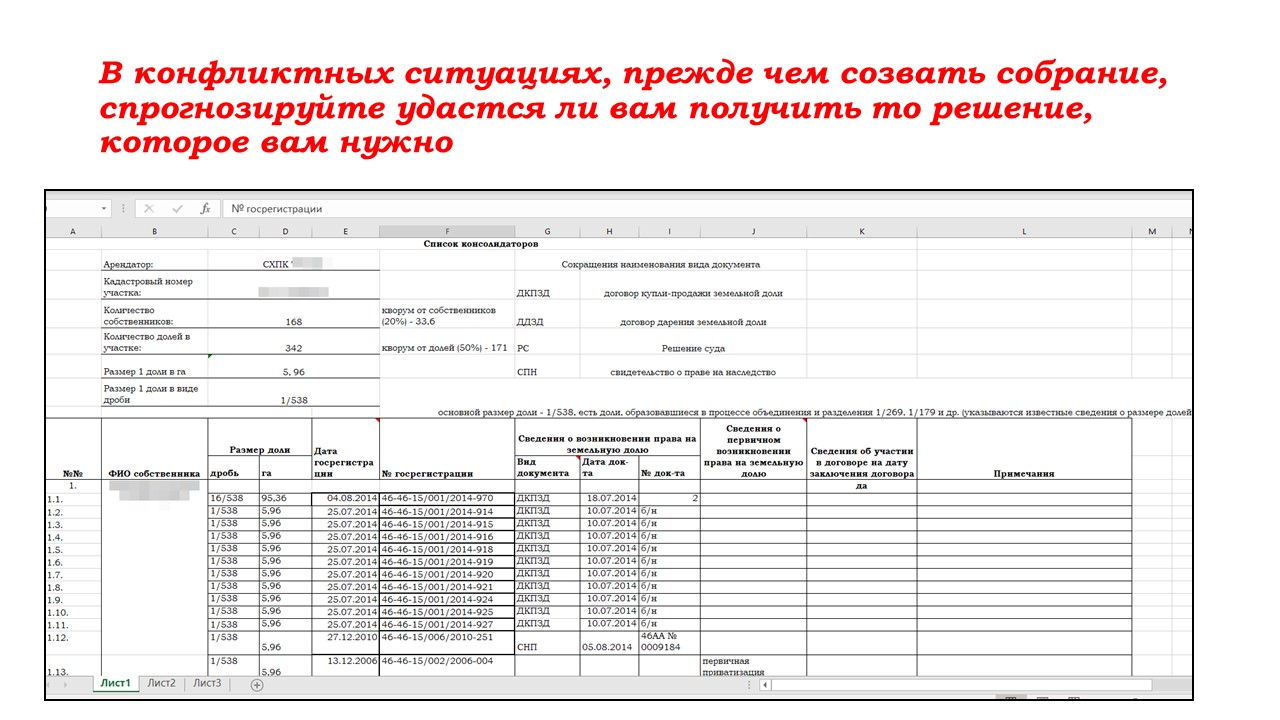Click the СНП document type cell

pyautogui.click(x=547, y=642)
